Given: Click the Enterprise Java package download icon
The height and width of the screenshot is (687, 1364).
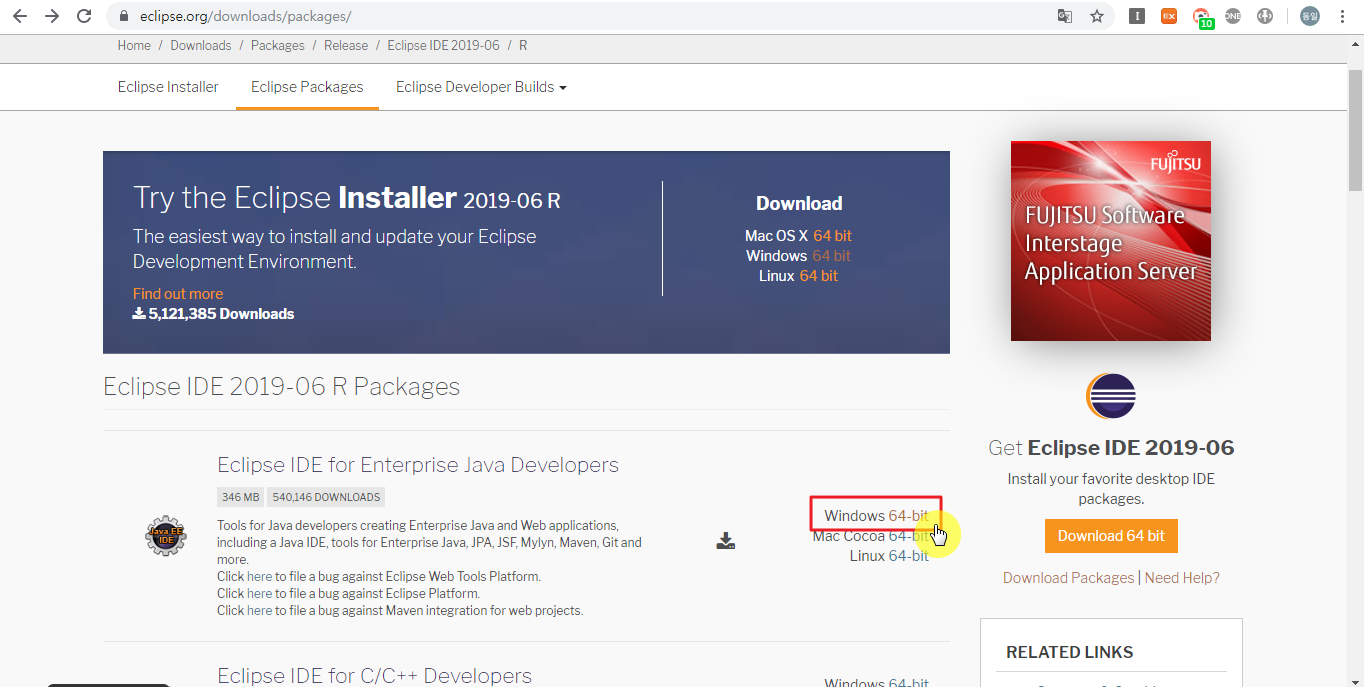Looking at the screenshot, I should click(726, 541).
